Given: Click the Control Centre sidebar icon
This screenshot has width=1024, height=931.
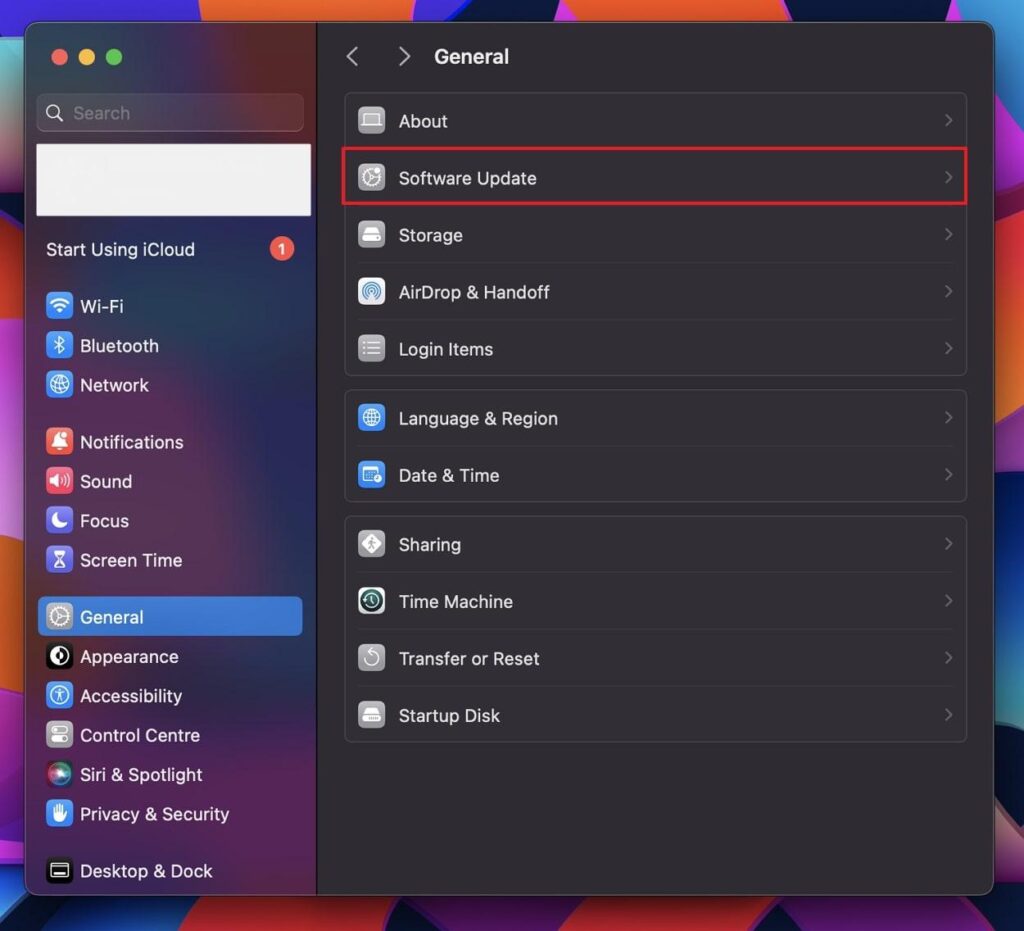Looking at the screenshot, I should pos(59,734).
